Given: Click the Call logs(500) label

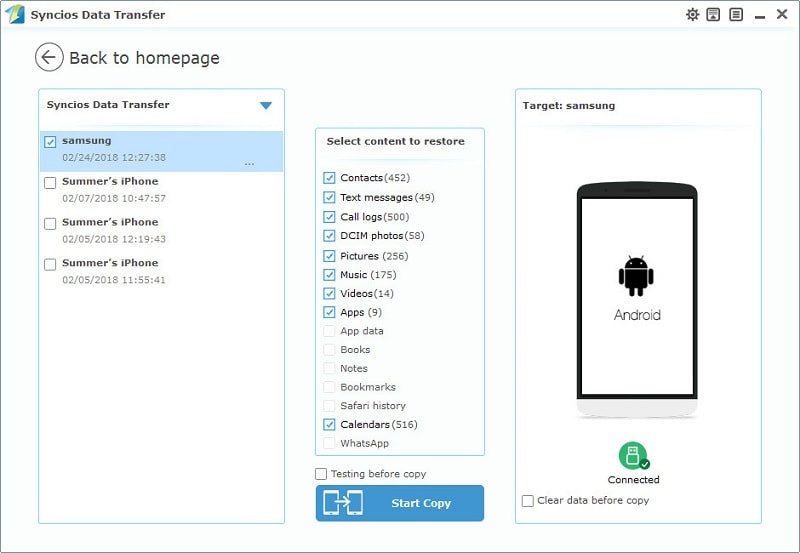Looking at the screenshot, I should pos(374,217).
